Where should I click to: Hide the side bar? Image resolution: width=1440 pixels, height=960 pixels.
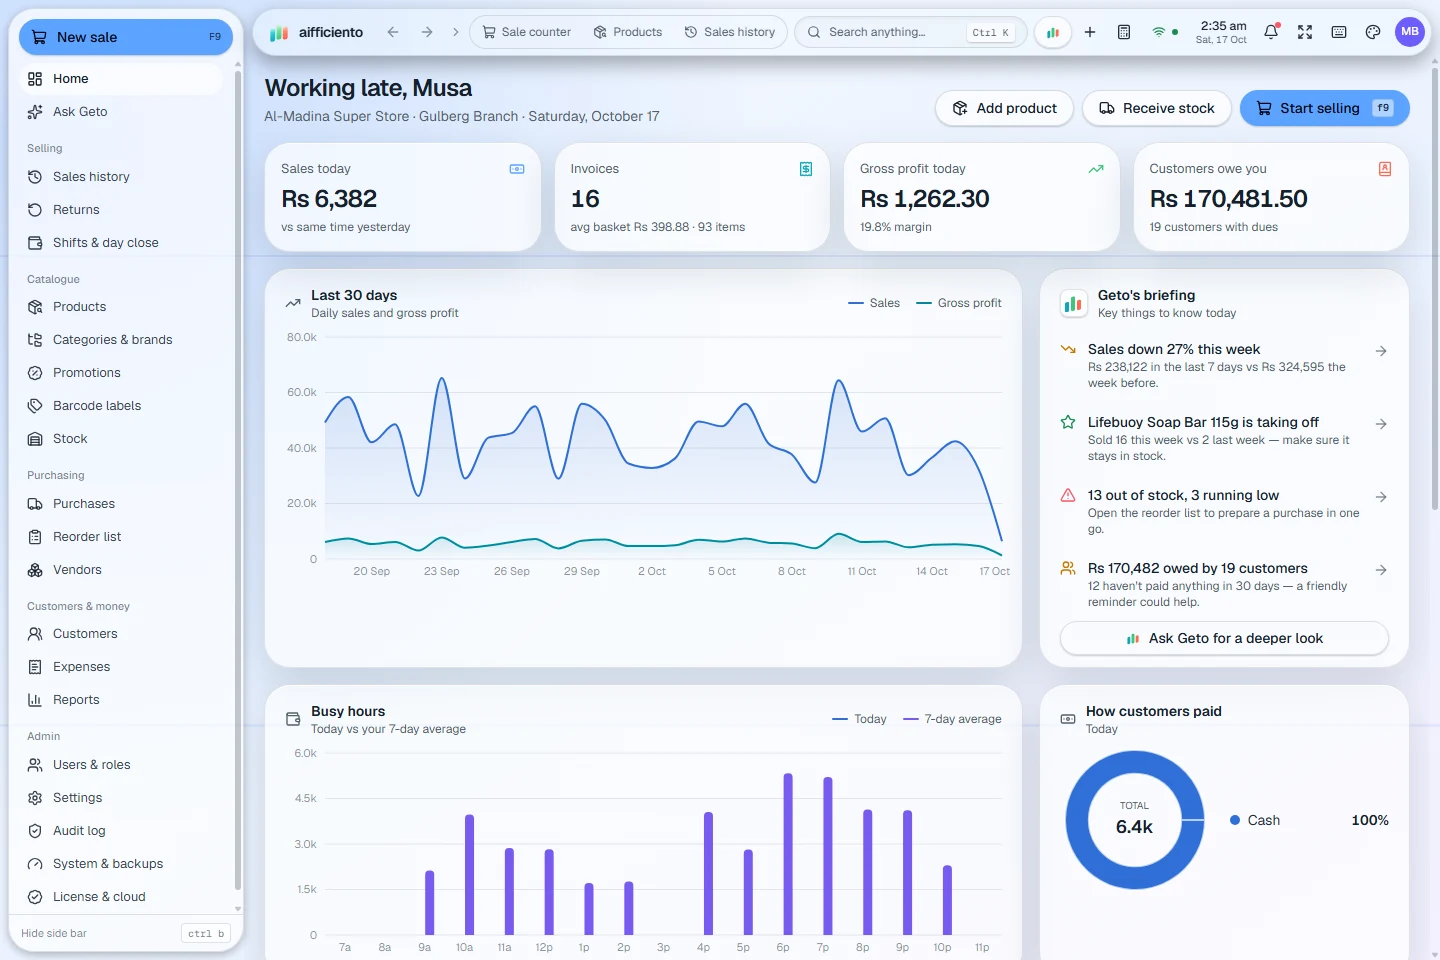(126, 934)
